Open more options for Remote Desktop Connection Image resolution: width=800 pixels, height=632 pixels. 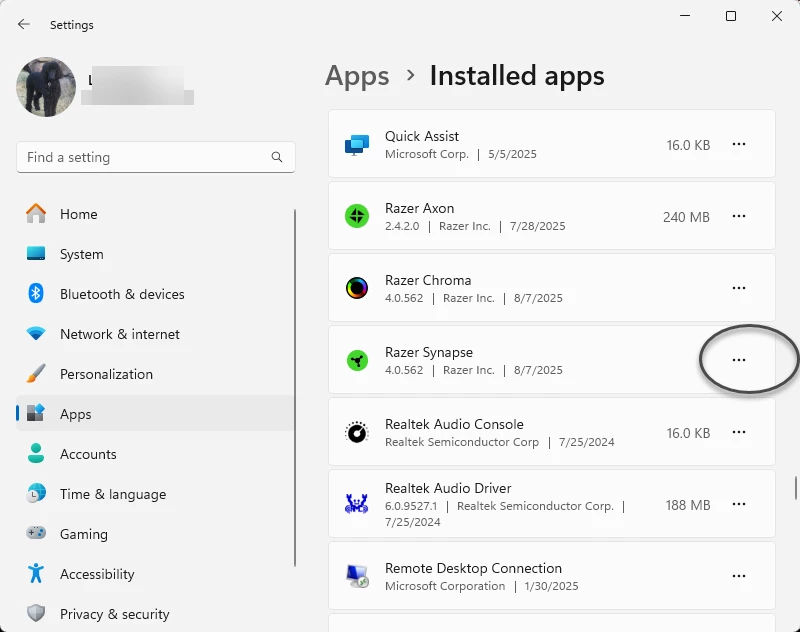point(739,576)
